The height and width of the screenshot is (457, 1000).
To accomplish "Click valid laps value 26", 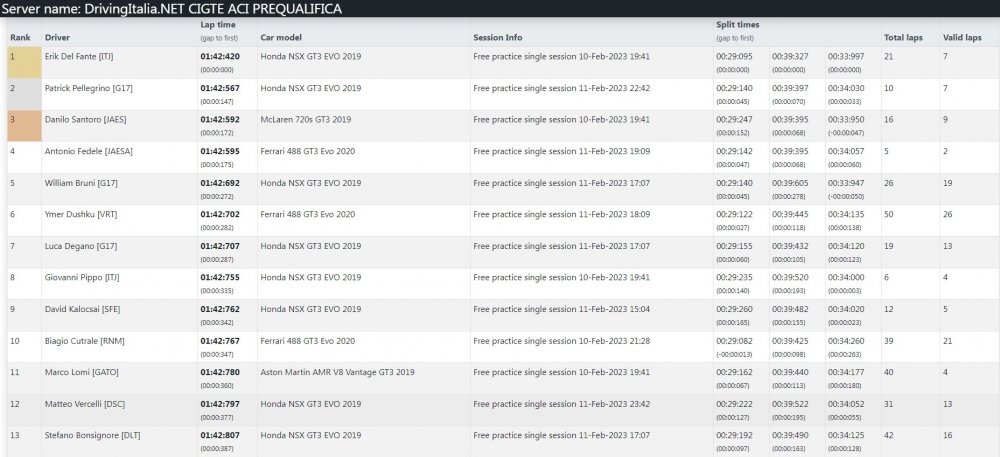I will [x=948, y=215].
